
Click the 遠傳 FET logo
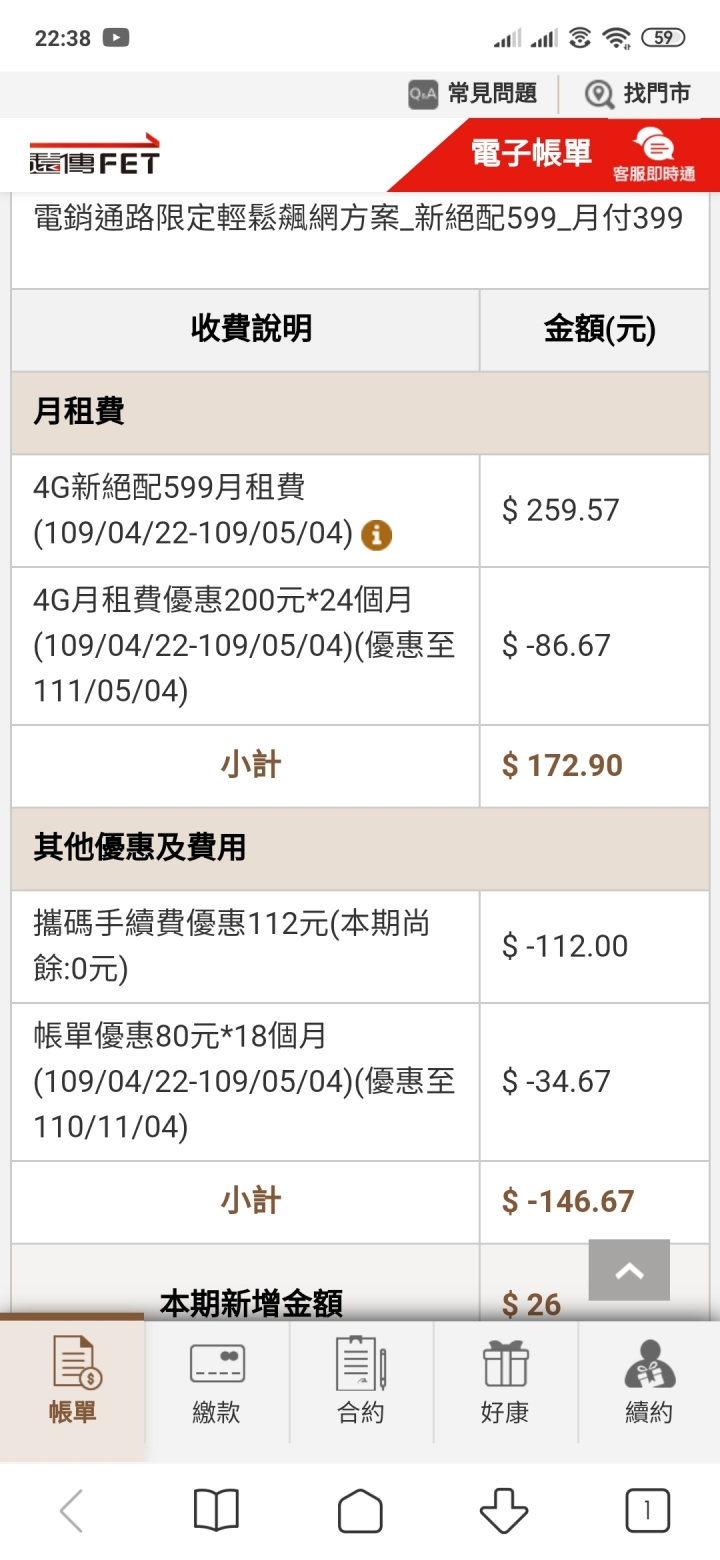[94, 154]
